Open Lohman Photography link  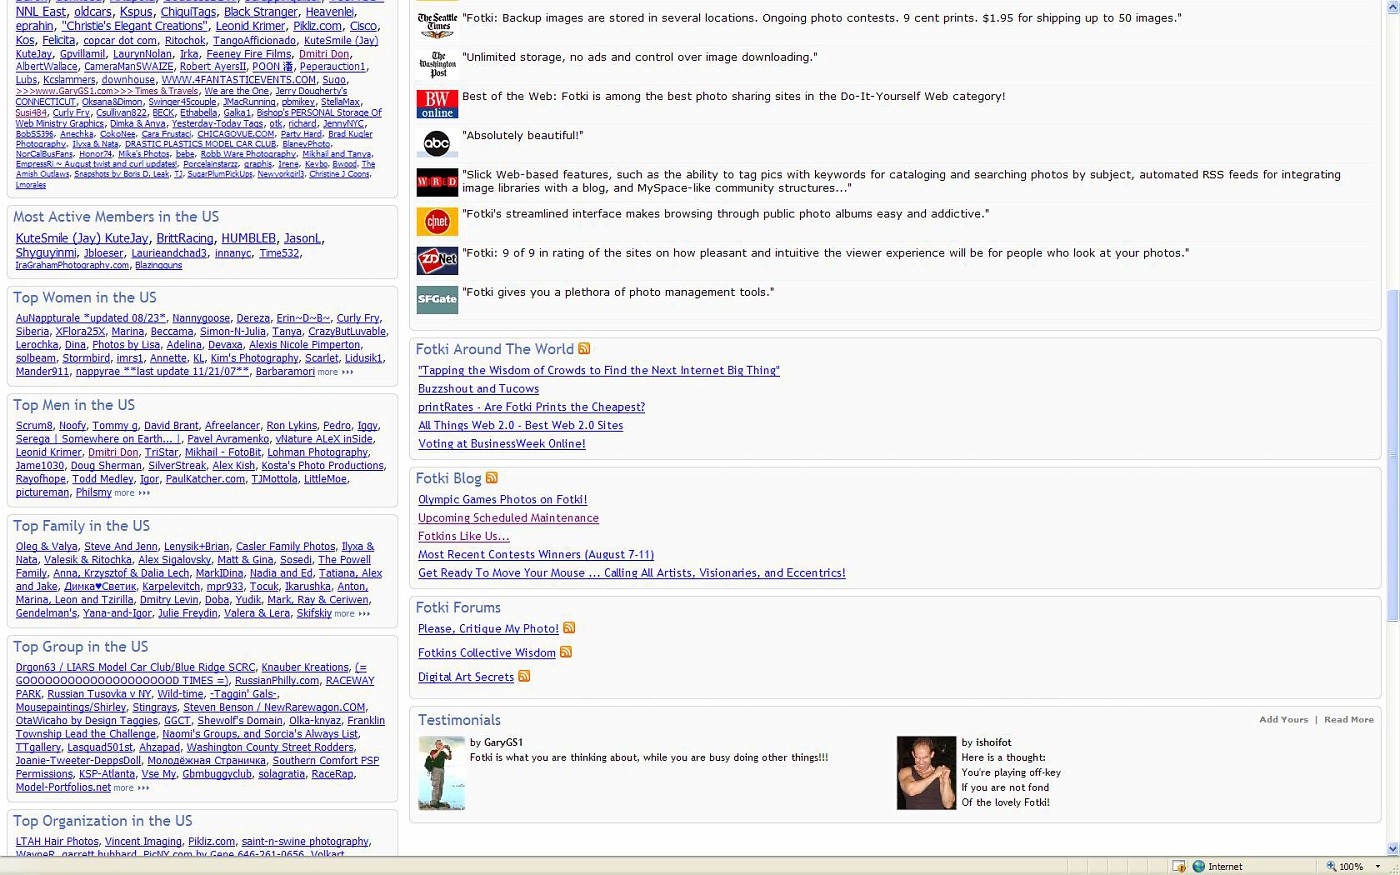point(317,453)
